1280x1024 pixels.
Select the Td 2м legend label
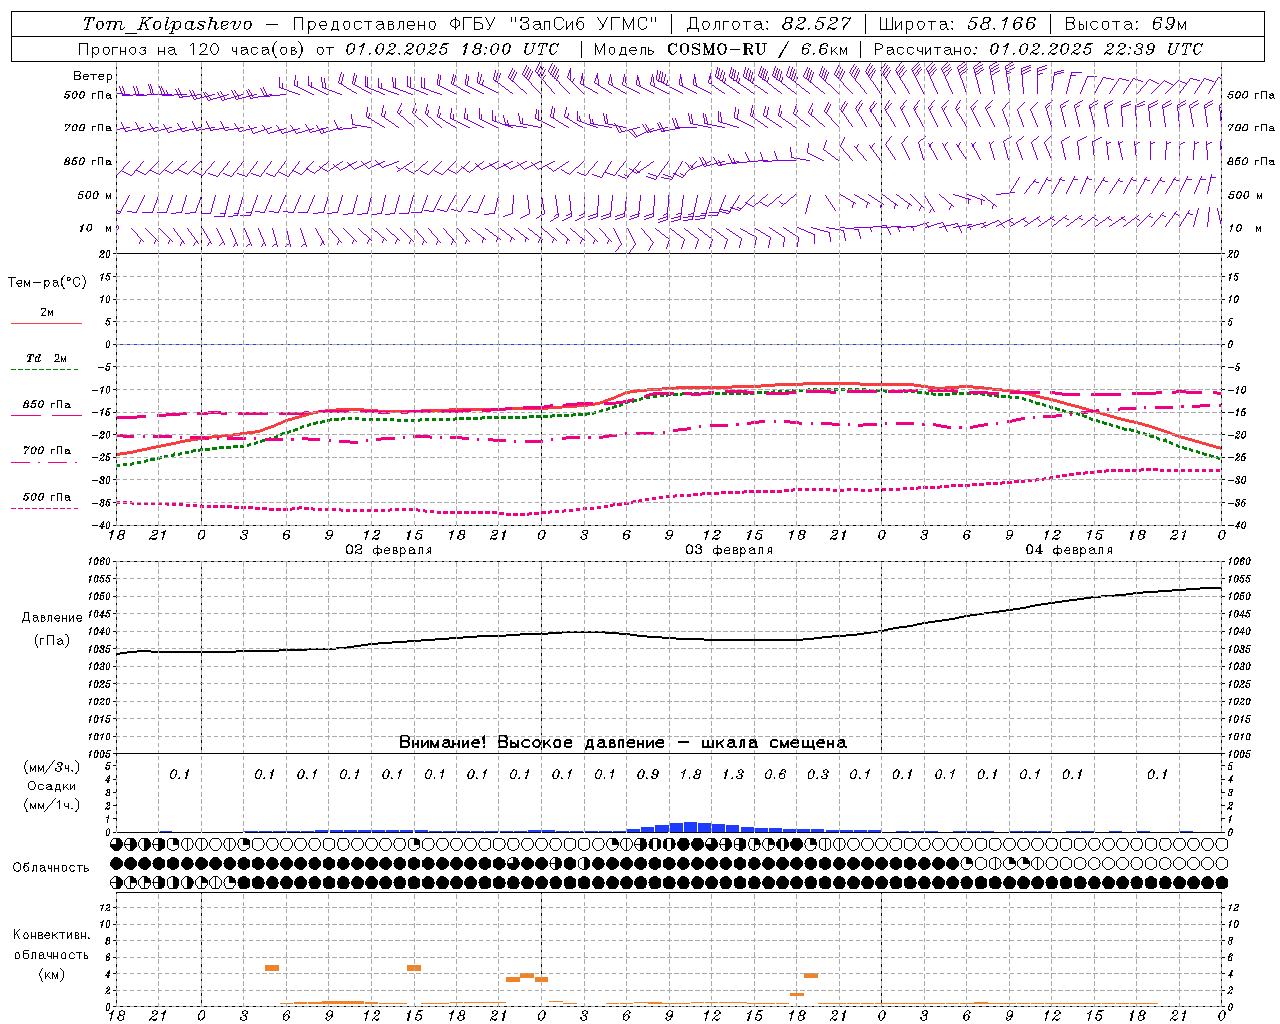click(x=46, y=358)
